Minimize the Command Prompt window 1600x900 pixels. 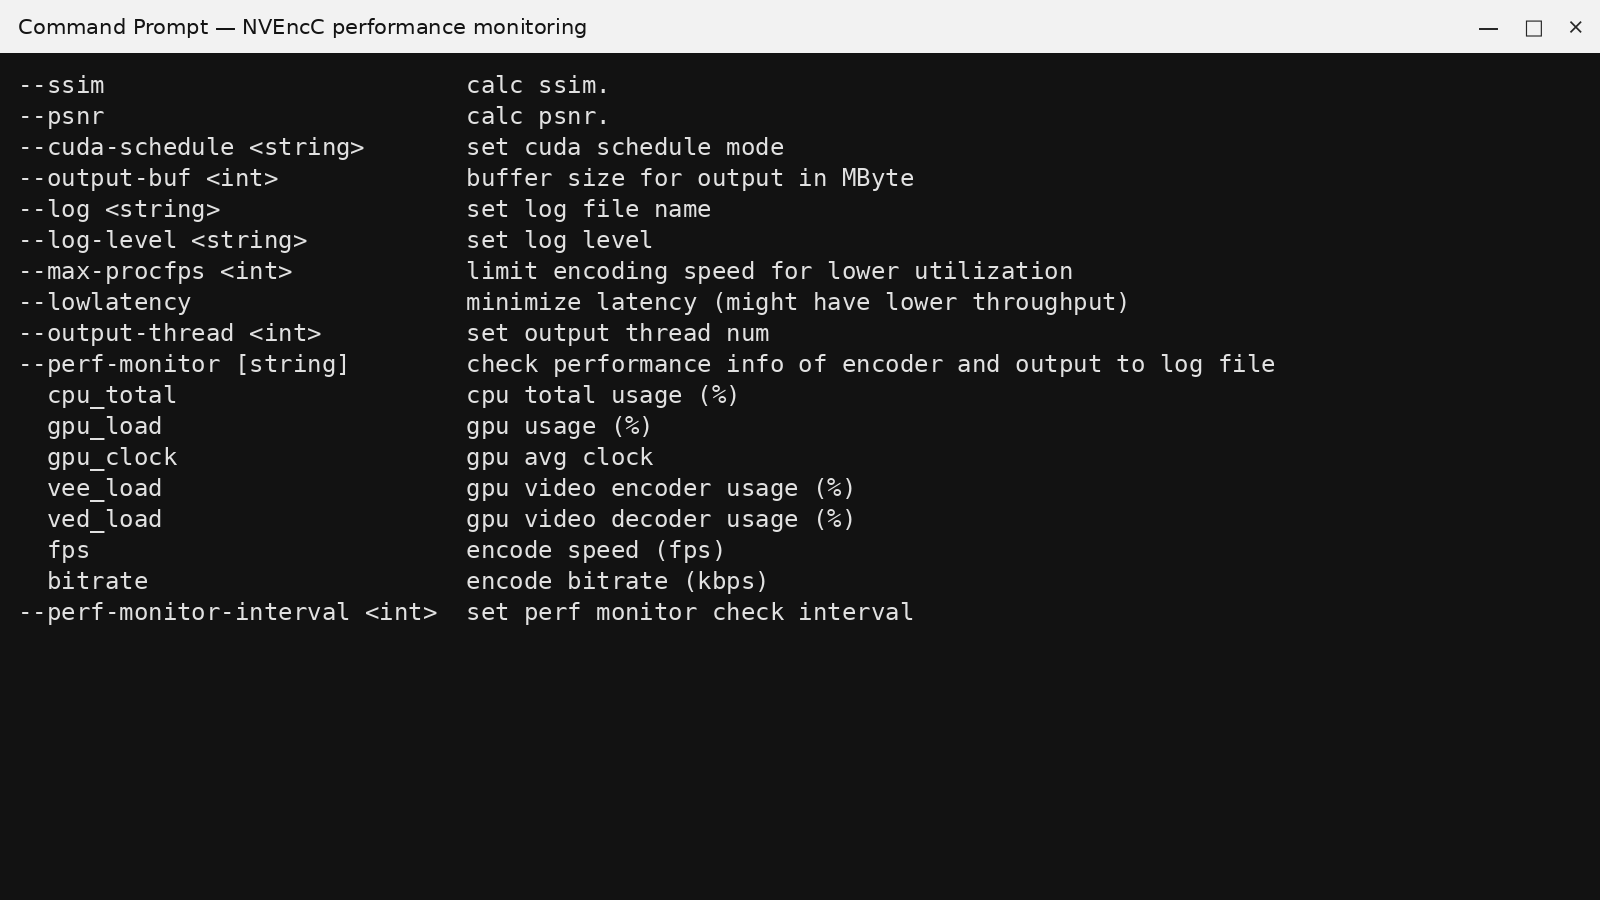(x=1488, y=27)
